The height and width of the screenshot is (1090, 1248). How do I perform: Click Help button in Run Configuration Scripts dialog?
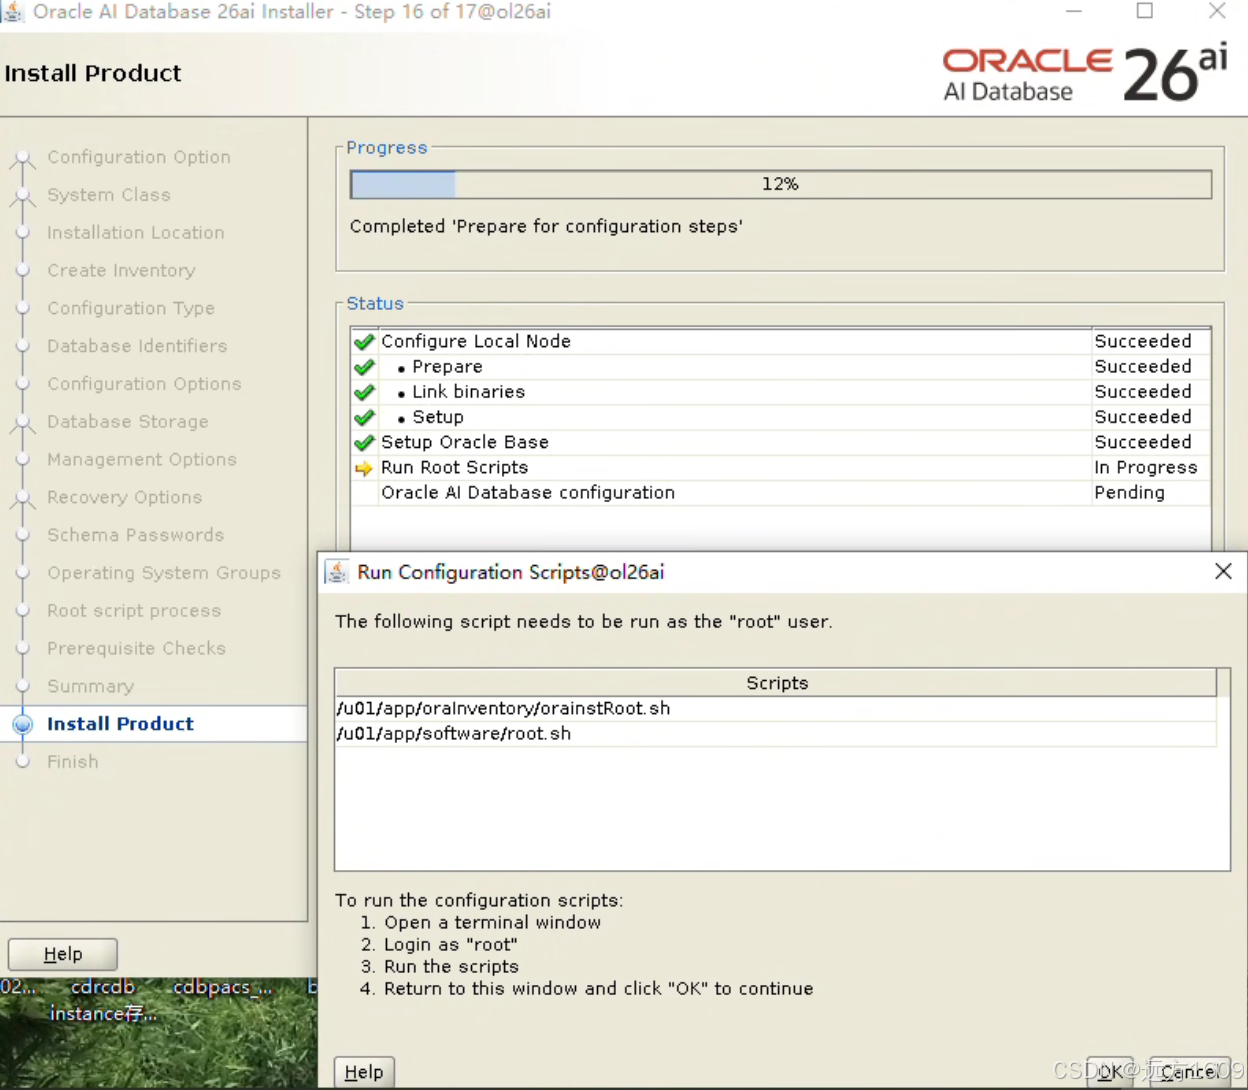[x=364, y=1072]
